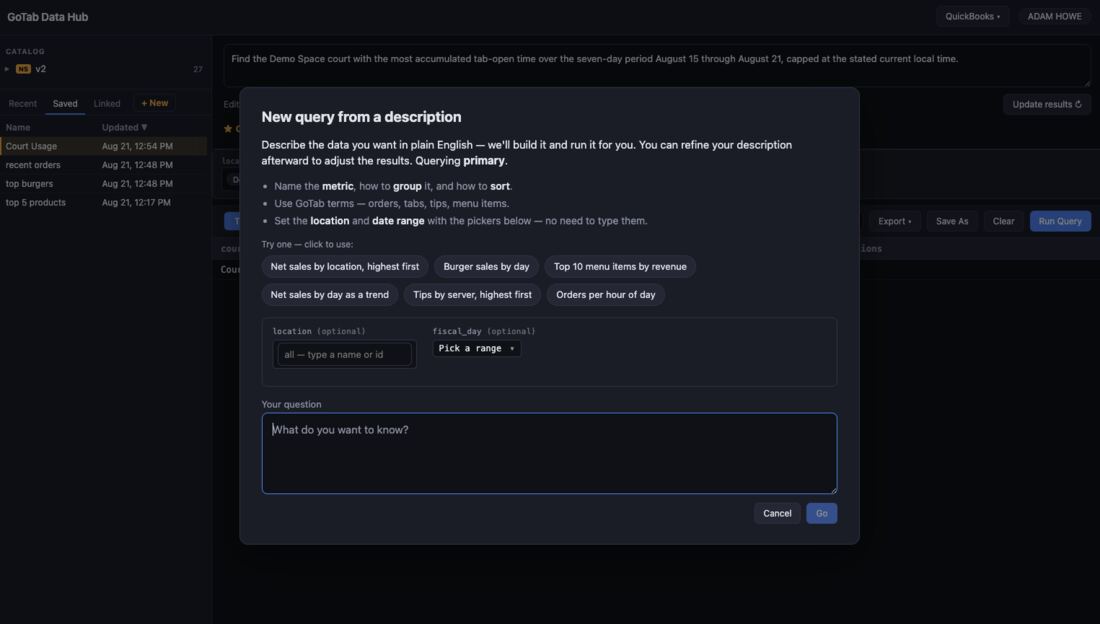Viewport: 1100px width, 624px height.
Task: Open the Export dropdown
Action: 894,221
